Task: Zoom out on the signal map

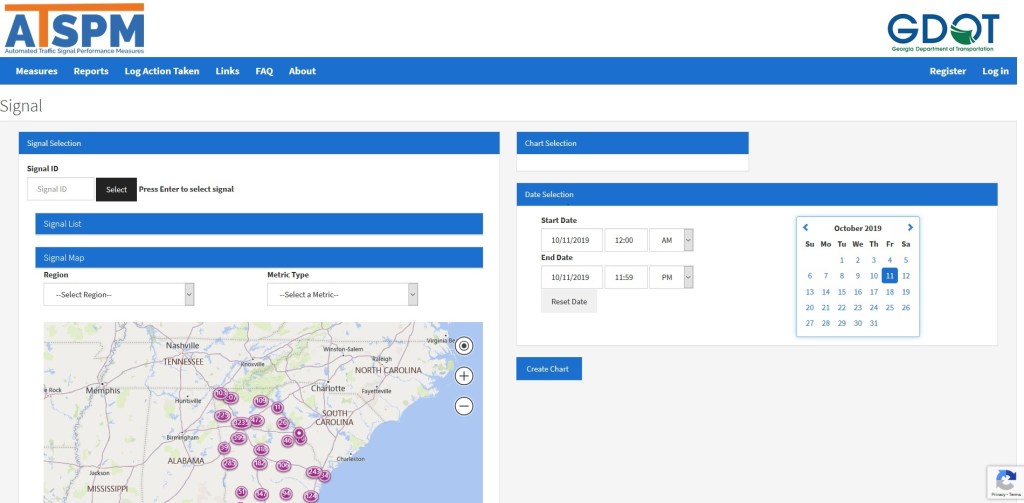Action: pos(464,406)
